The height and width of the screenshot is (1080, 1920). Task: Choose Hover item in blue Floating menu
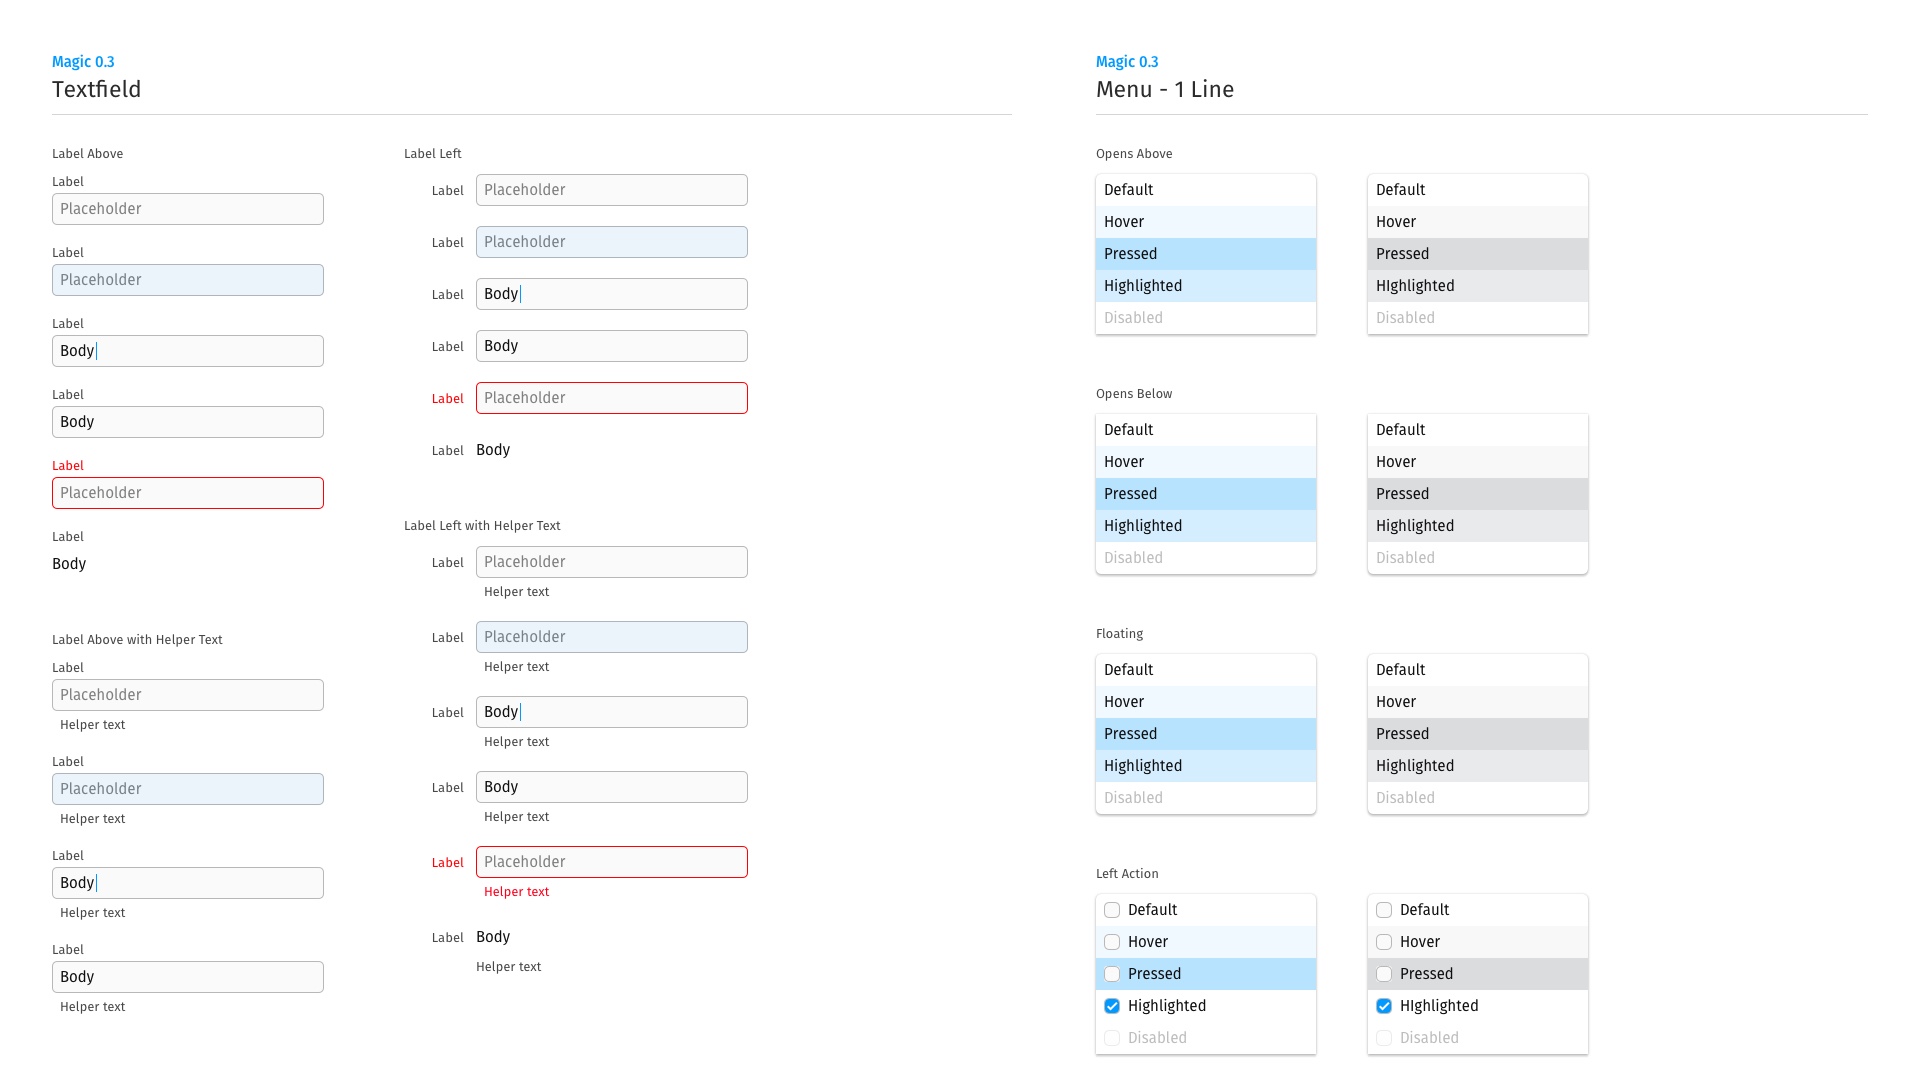click(x=1205, y=702)
